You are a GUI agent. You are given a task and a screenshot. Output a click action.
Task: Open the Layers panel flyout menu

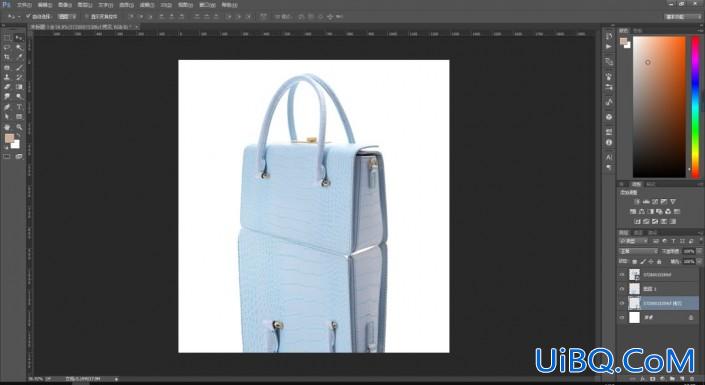pyautogui.click(x=700, y=233)
